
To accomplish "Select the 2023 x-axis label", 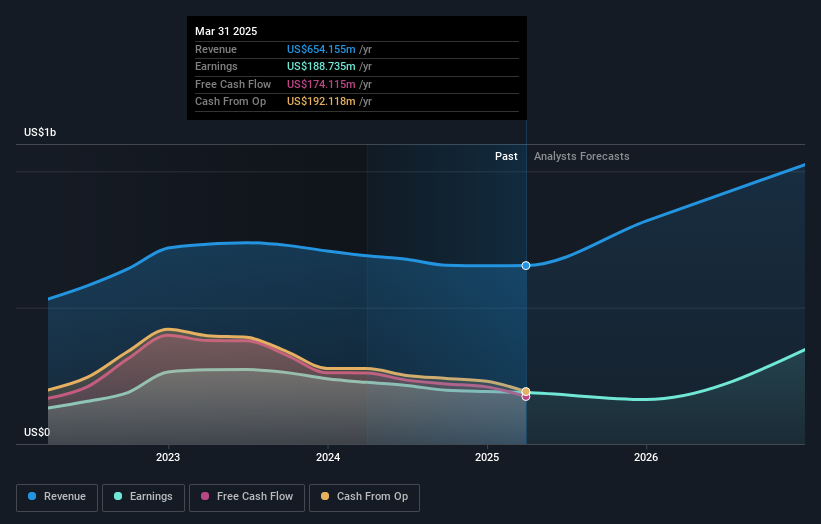I will 168,458.
